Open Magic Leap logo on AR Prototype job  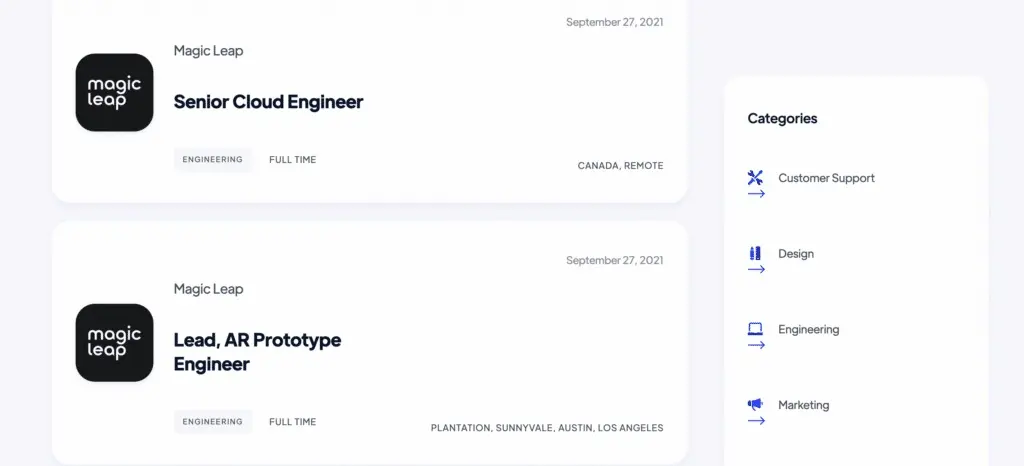(114, 343)
